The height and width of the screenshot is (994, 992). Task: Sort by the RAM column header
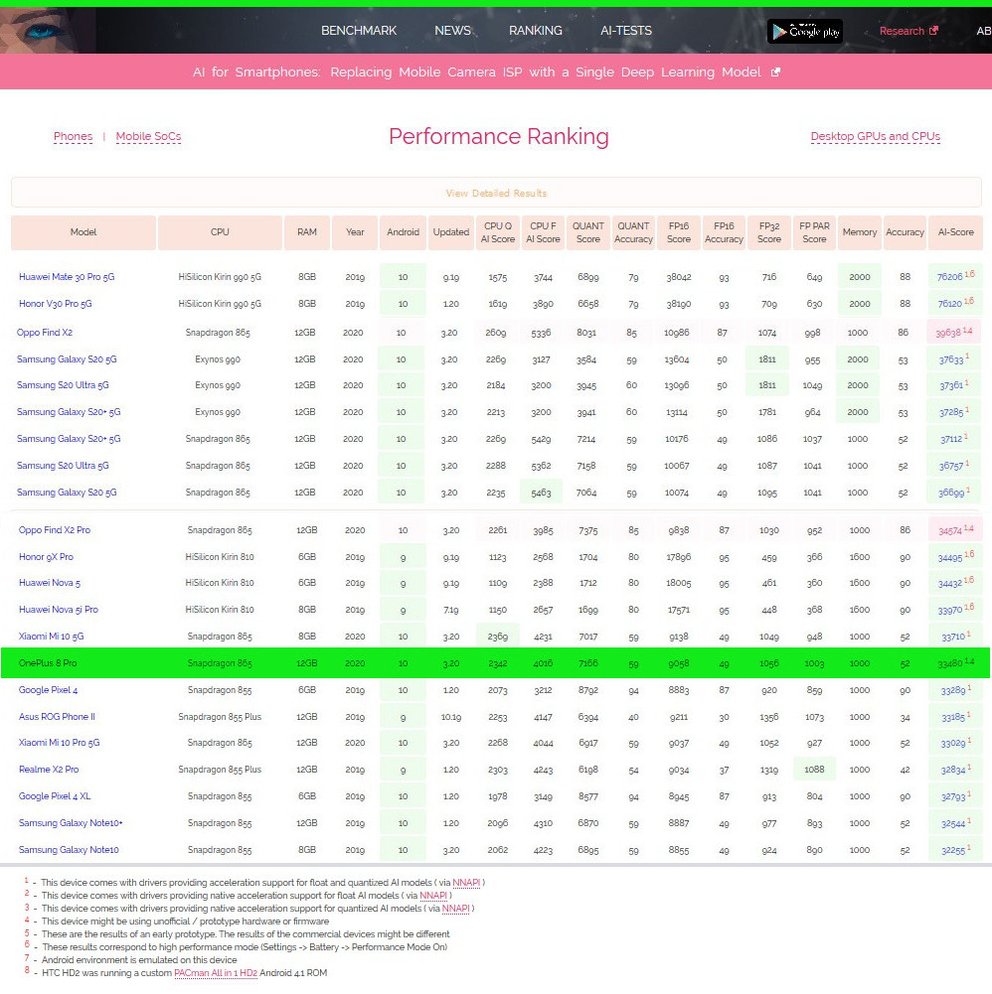coord(307,233)
